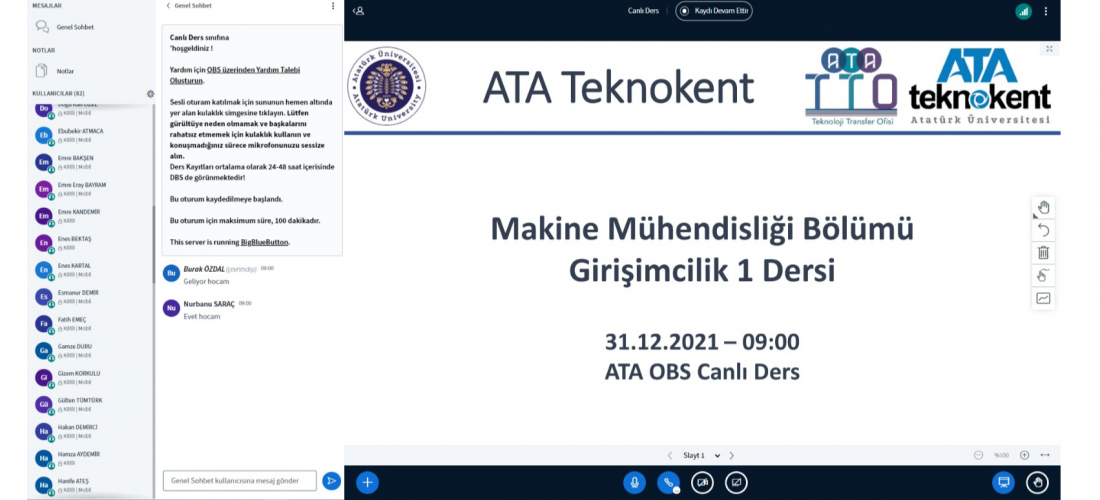Open chat options three-dot menu
The image size is (1100, 500).
(333, 6)
